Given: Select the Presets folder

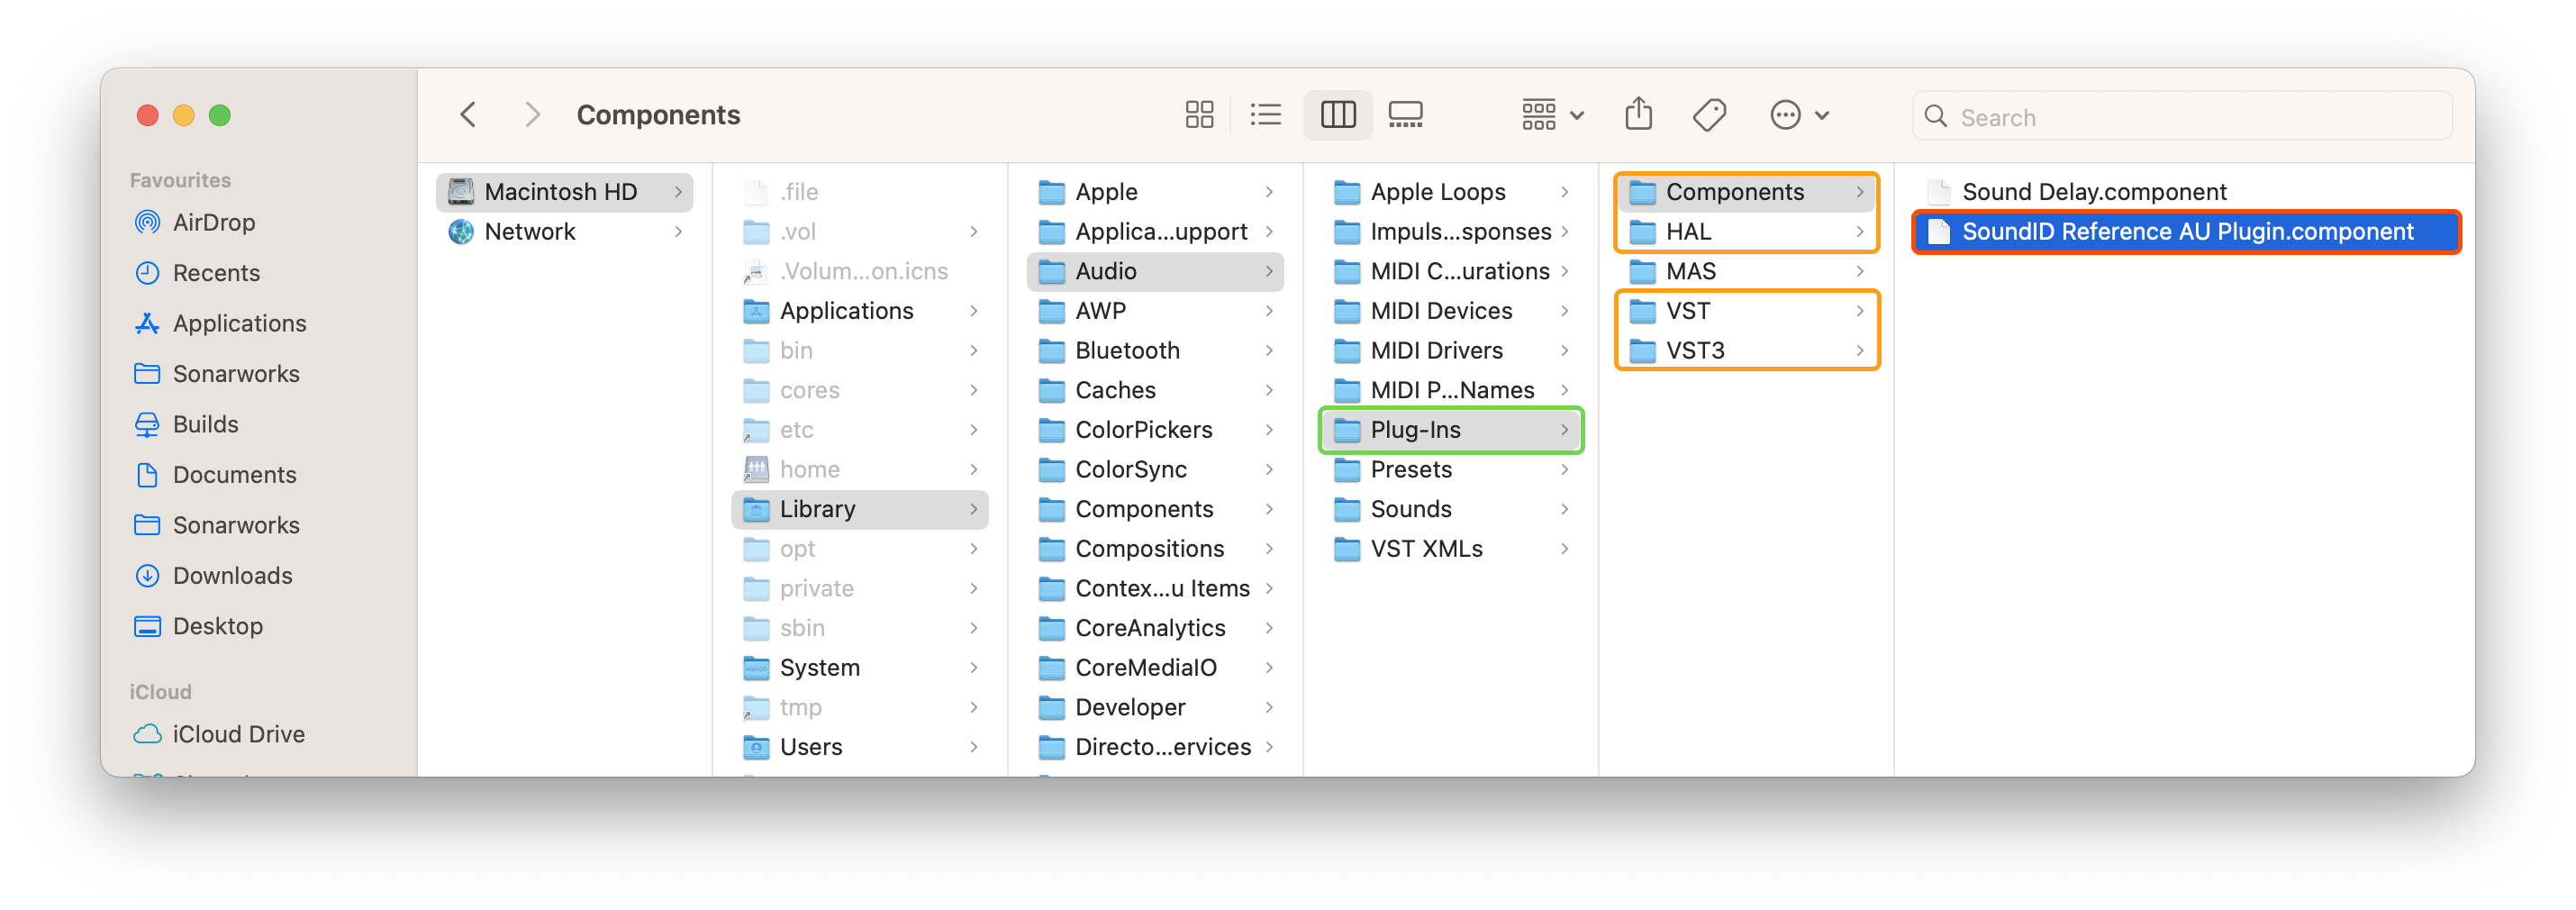Looking at the screenshot, I should click(x=1451, y=469).
